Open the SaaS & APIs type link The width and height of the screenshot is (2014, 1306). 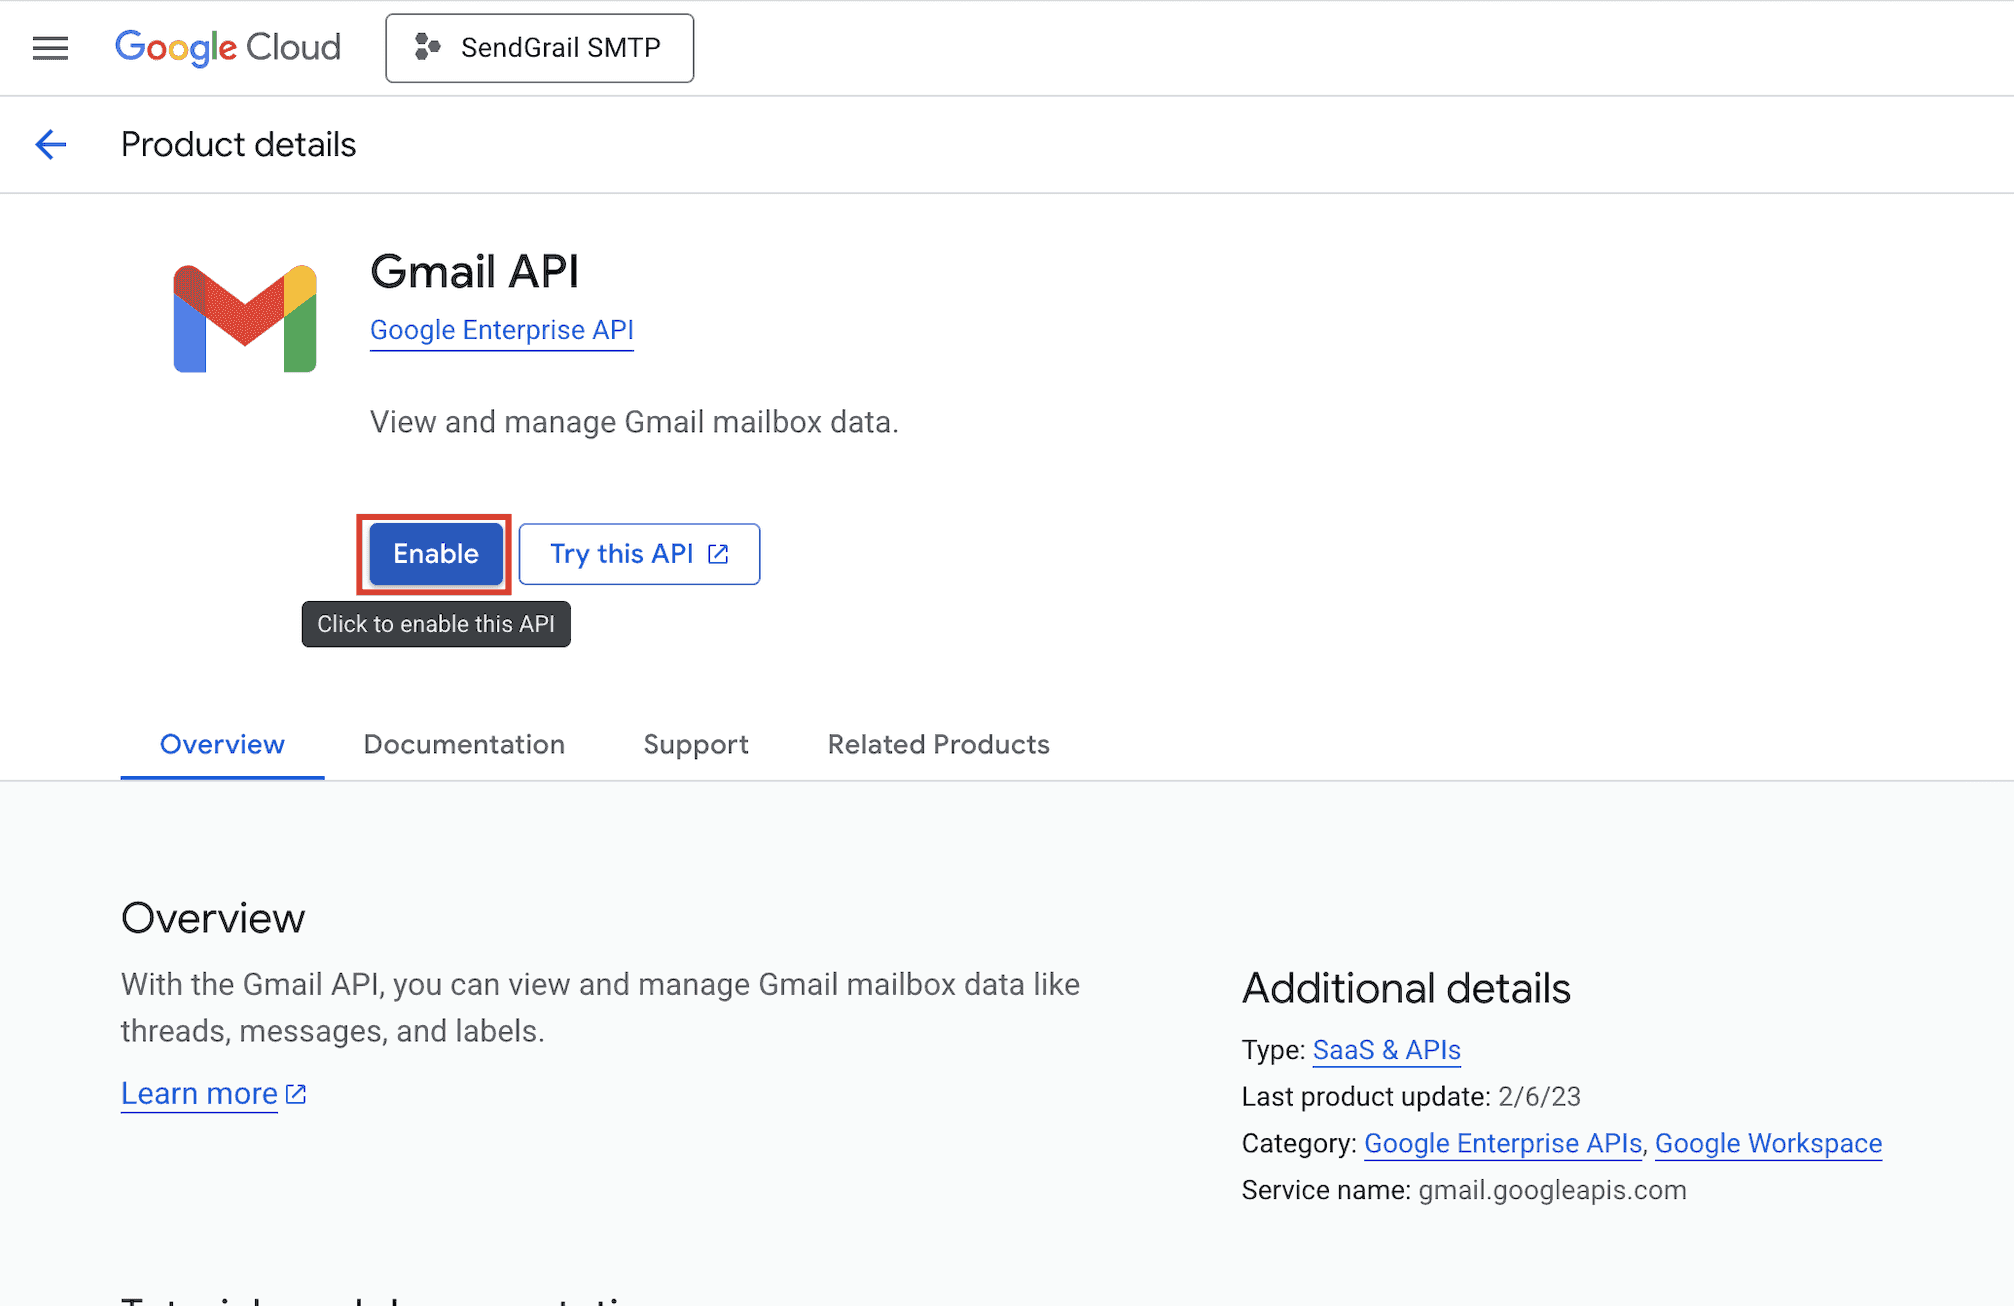tap(1386, 1050)
